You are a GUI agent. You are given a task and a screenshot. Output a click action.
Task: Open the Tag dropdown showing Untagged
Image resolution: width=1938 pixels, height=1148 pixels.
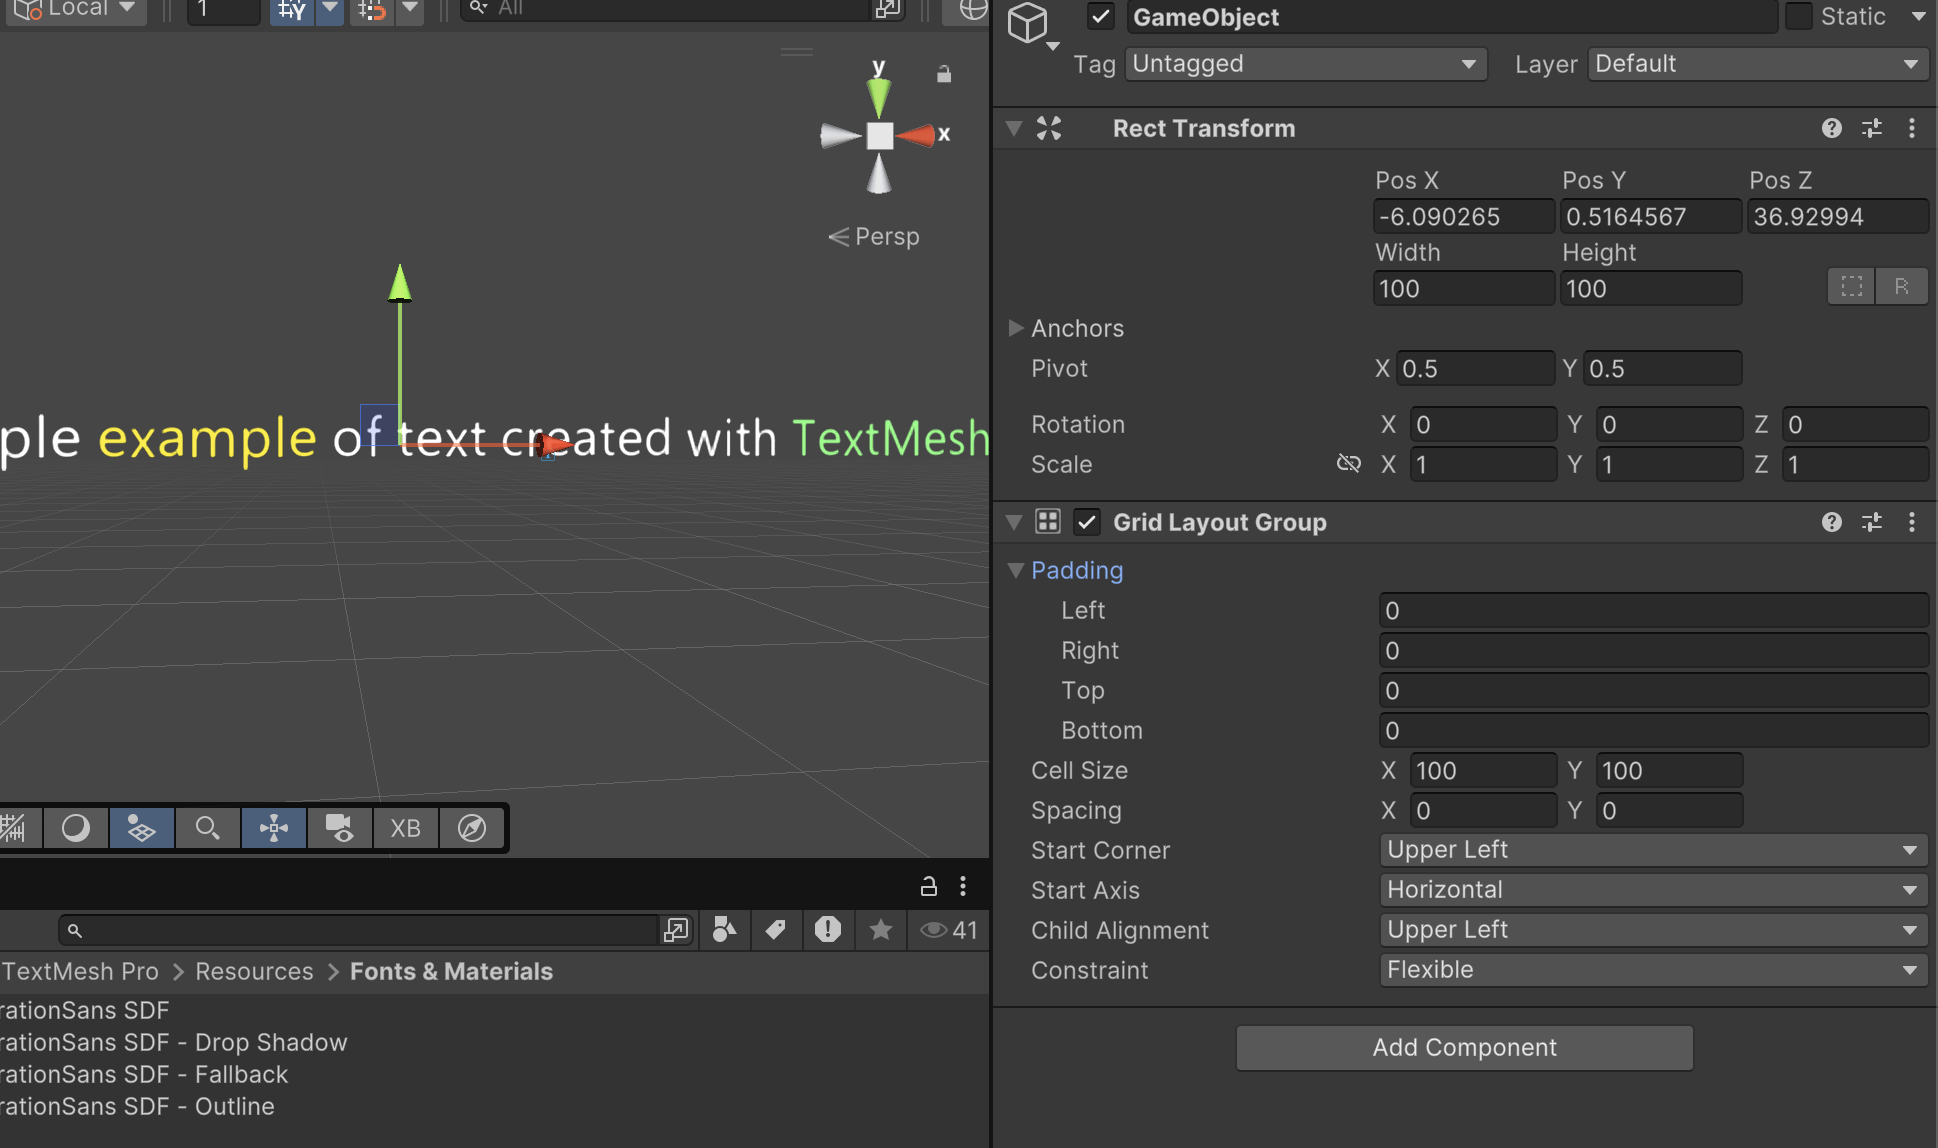pos(1304,64)
